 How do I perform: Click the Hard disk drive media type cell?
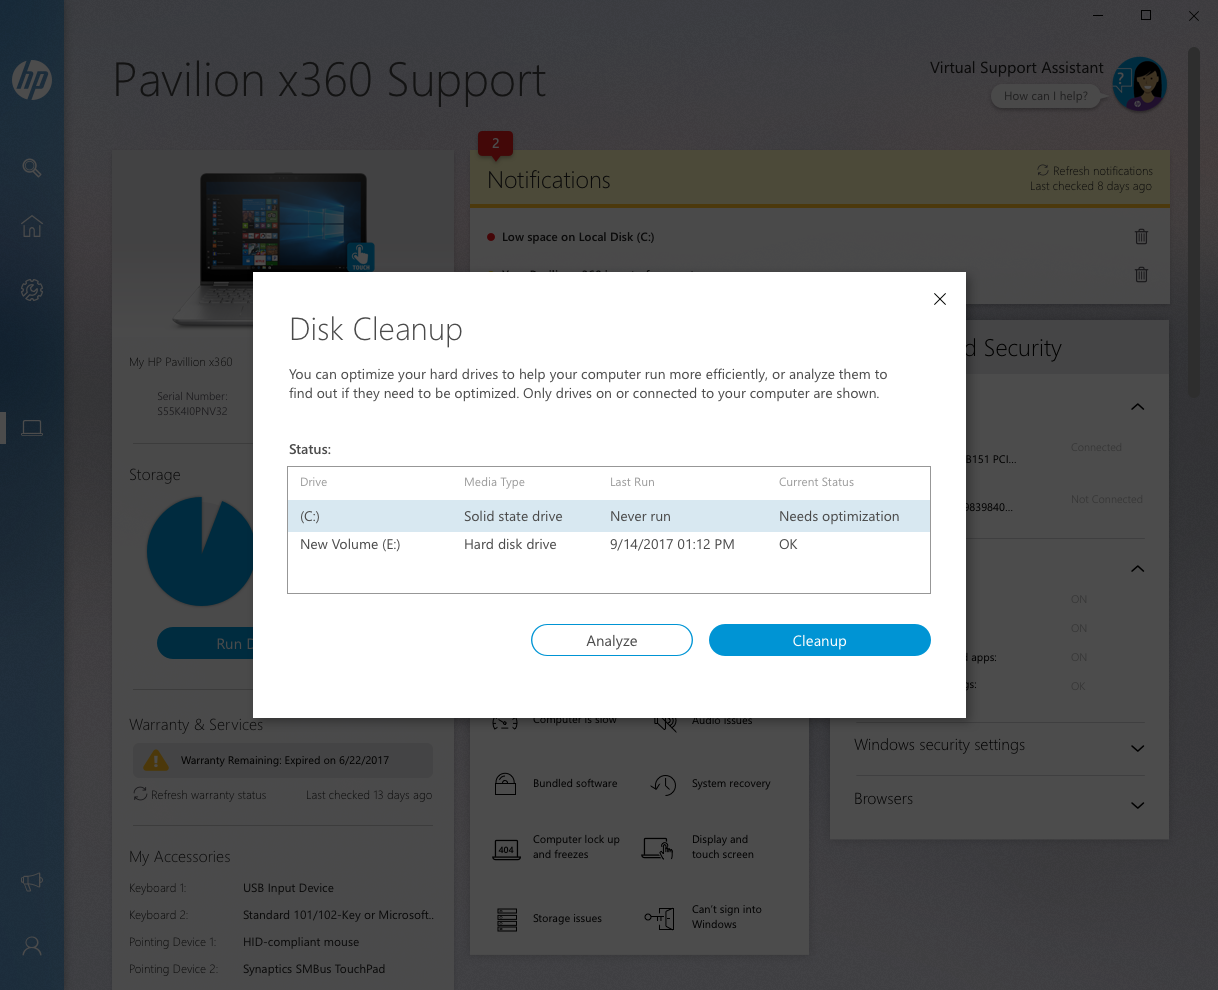pos(510,545)
